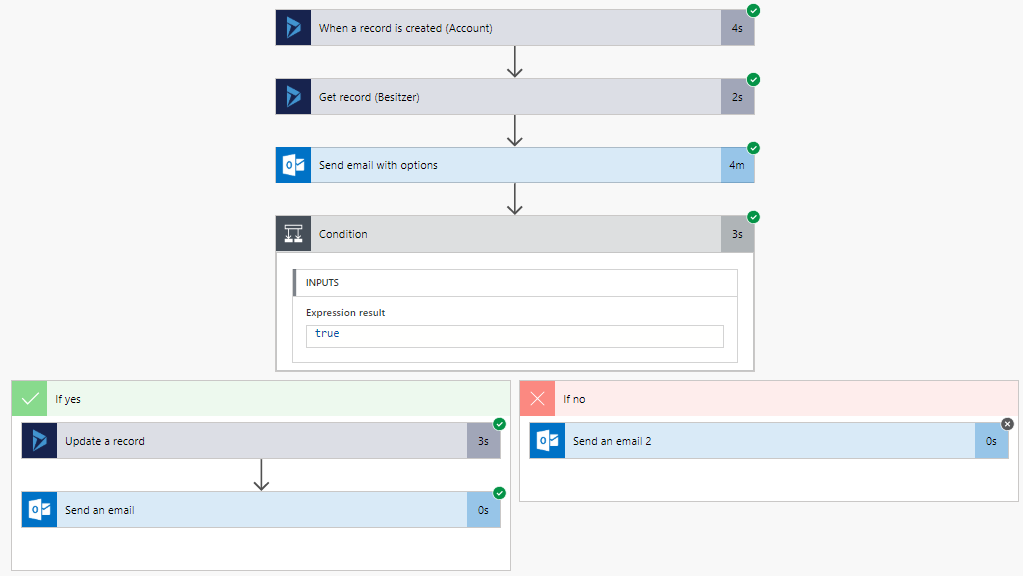The height and width of the screenshot is (576, 1023).
Task: Click the red X icon beside If no
Action: 537,399
